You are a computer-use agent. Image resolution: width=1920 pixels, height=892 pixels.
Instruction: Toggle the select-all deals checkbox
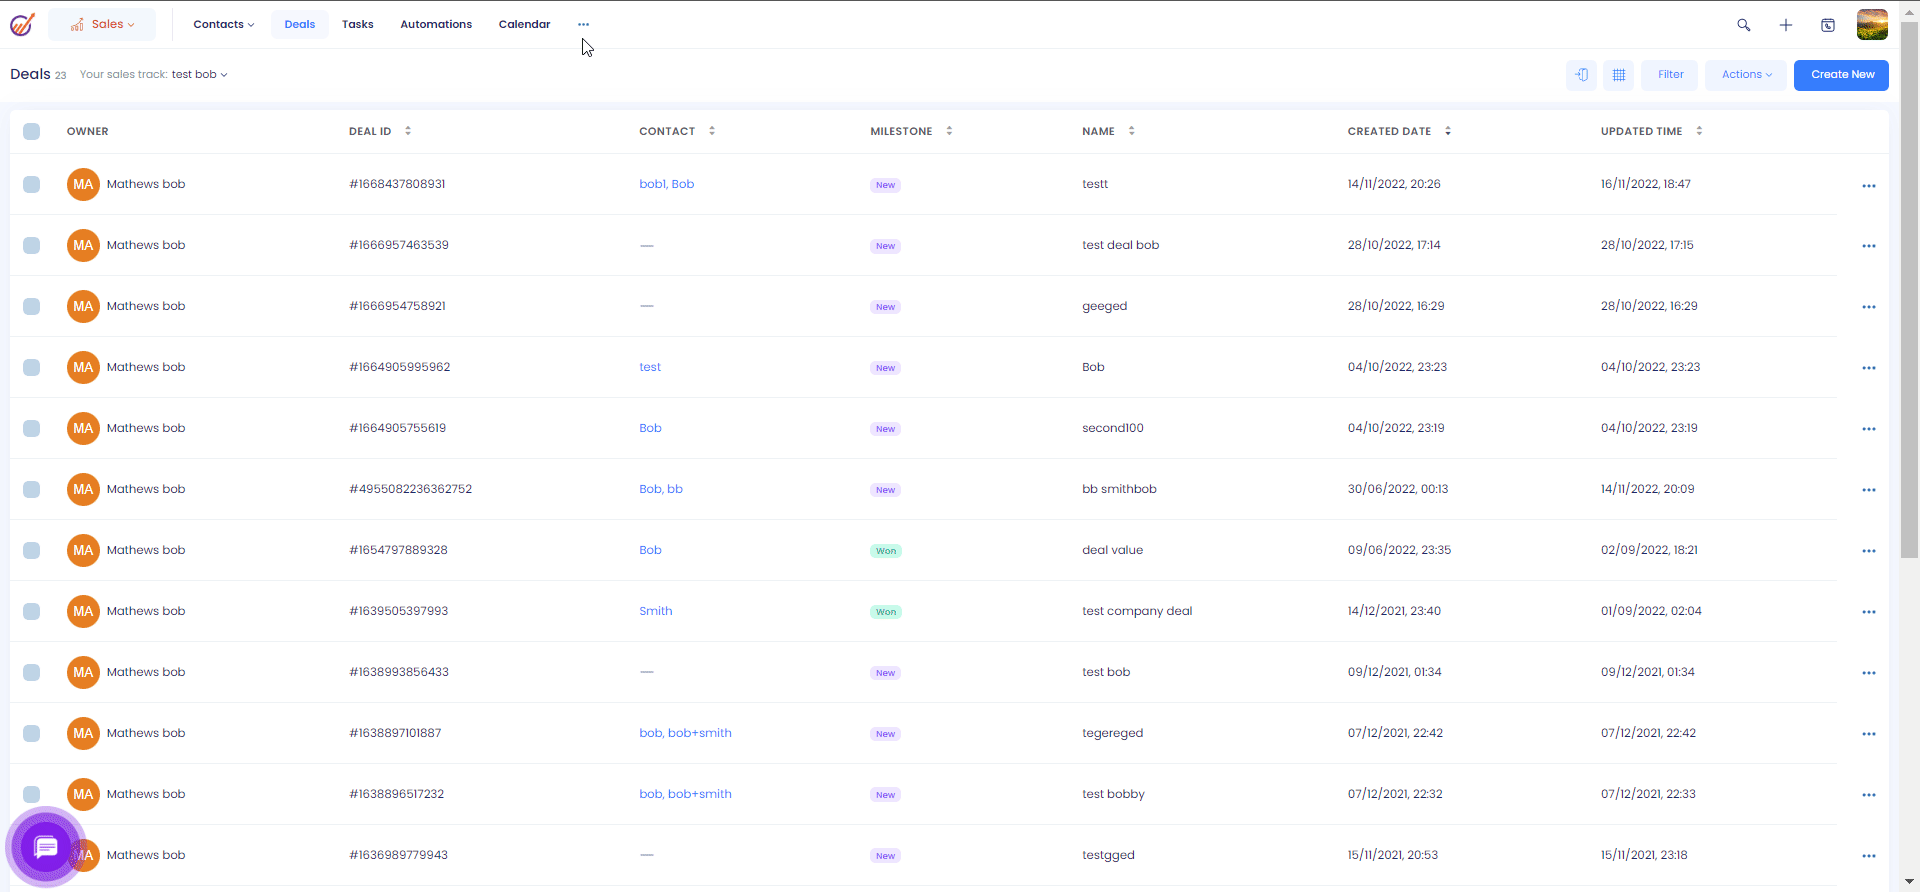click(32, 131)
